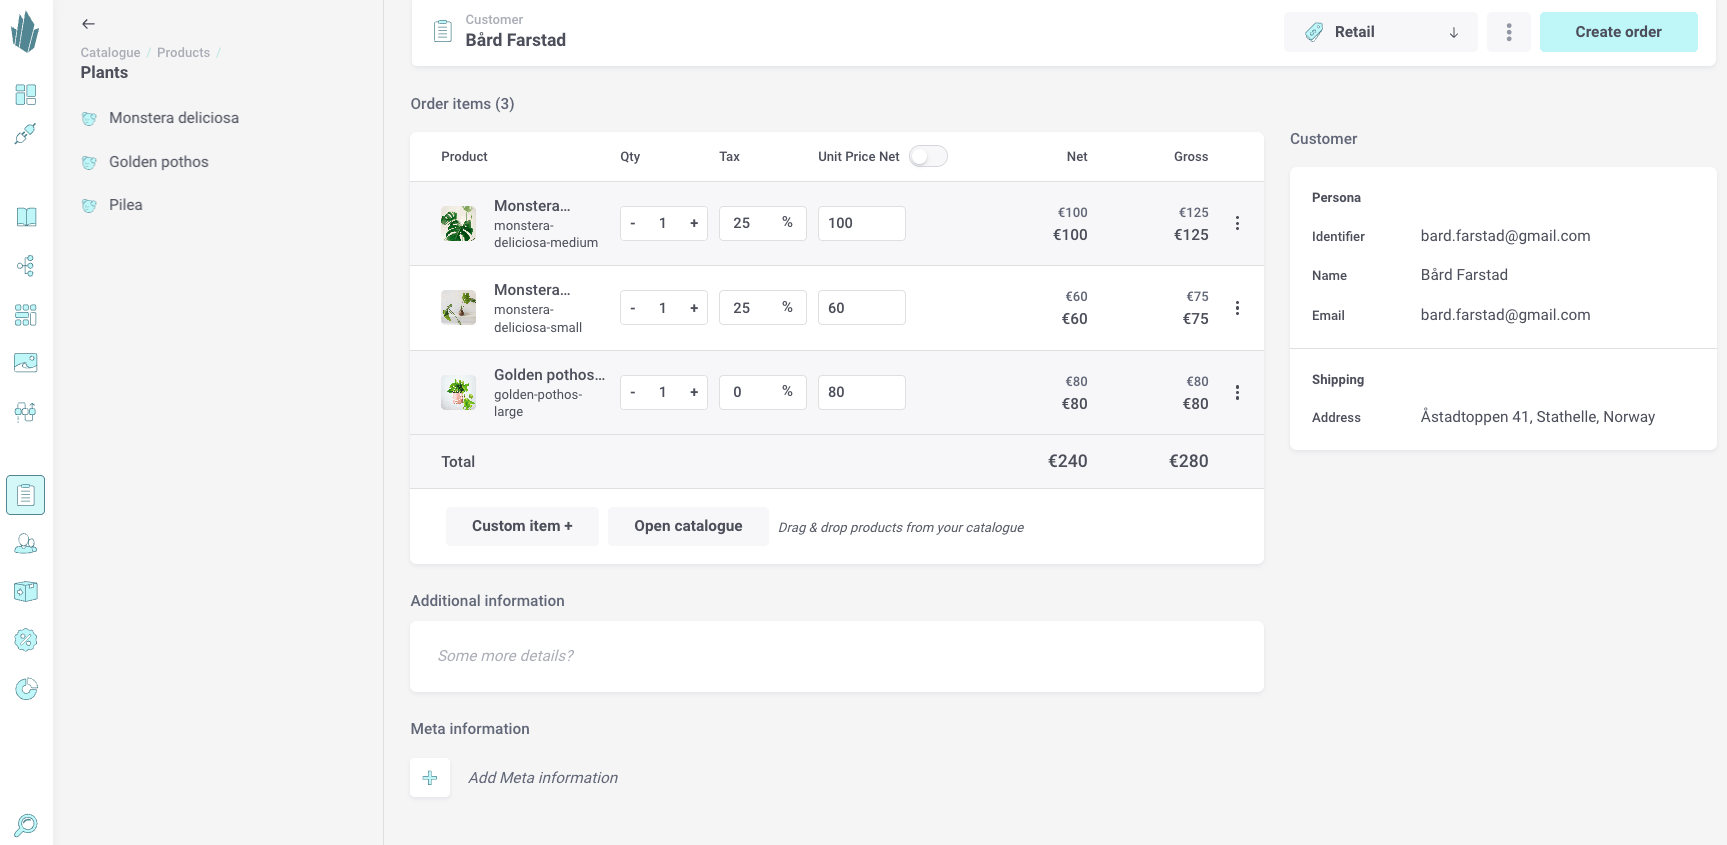Open the Retail price variant dropdown
Viewport: 1727px width, 845px height.
click(x=1380, y=32)
